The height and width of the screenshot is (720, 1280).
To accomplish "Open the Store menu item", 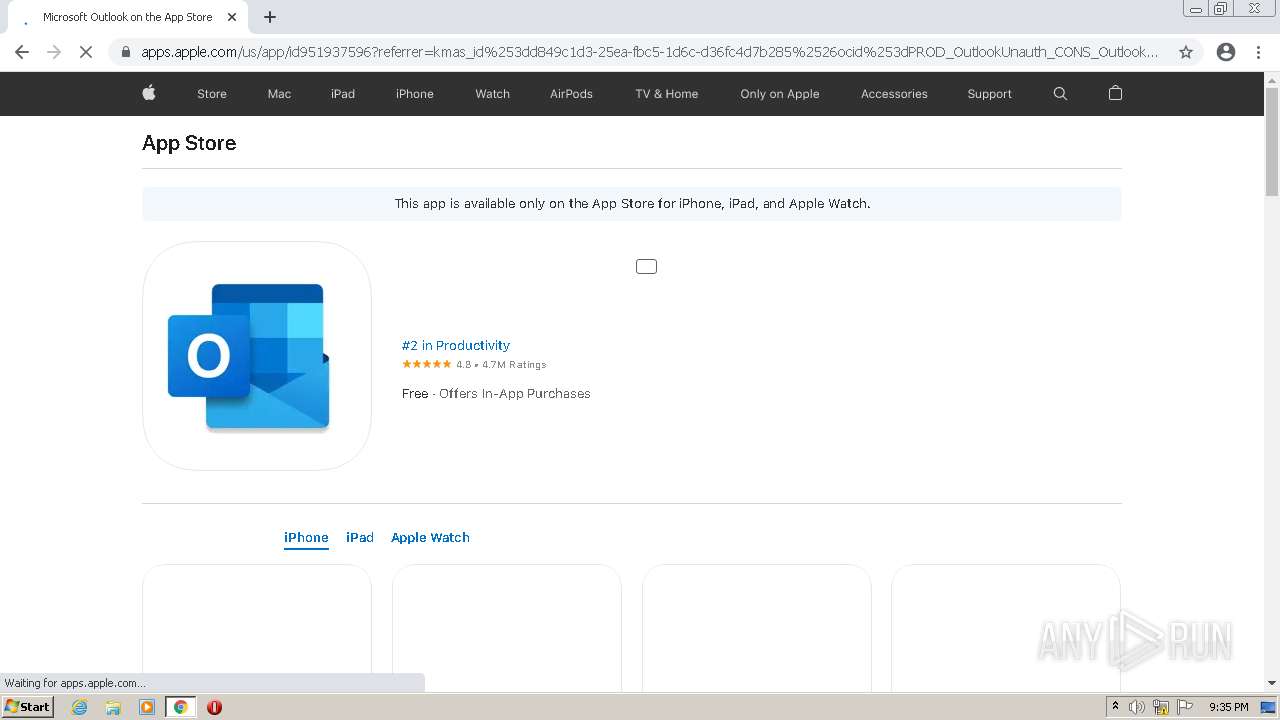I will click(x=212, y=94).
